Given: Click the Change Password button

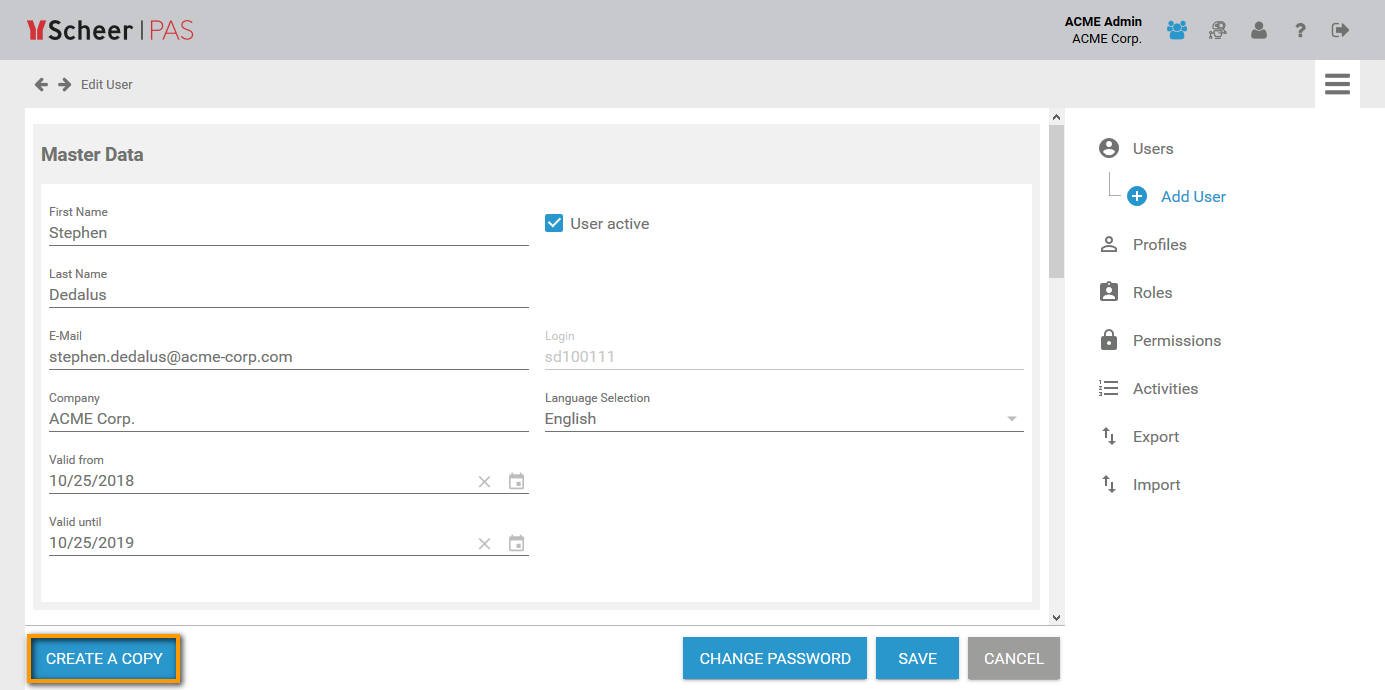Looking at the screenshot, I should coord(775,659).
